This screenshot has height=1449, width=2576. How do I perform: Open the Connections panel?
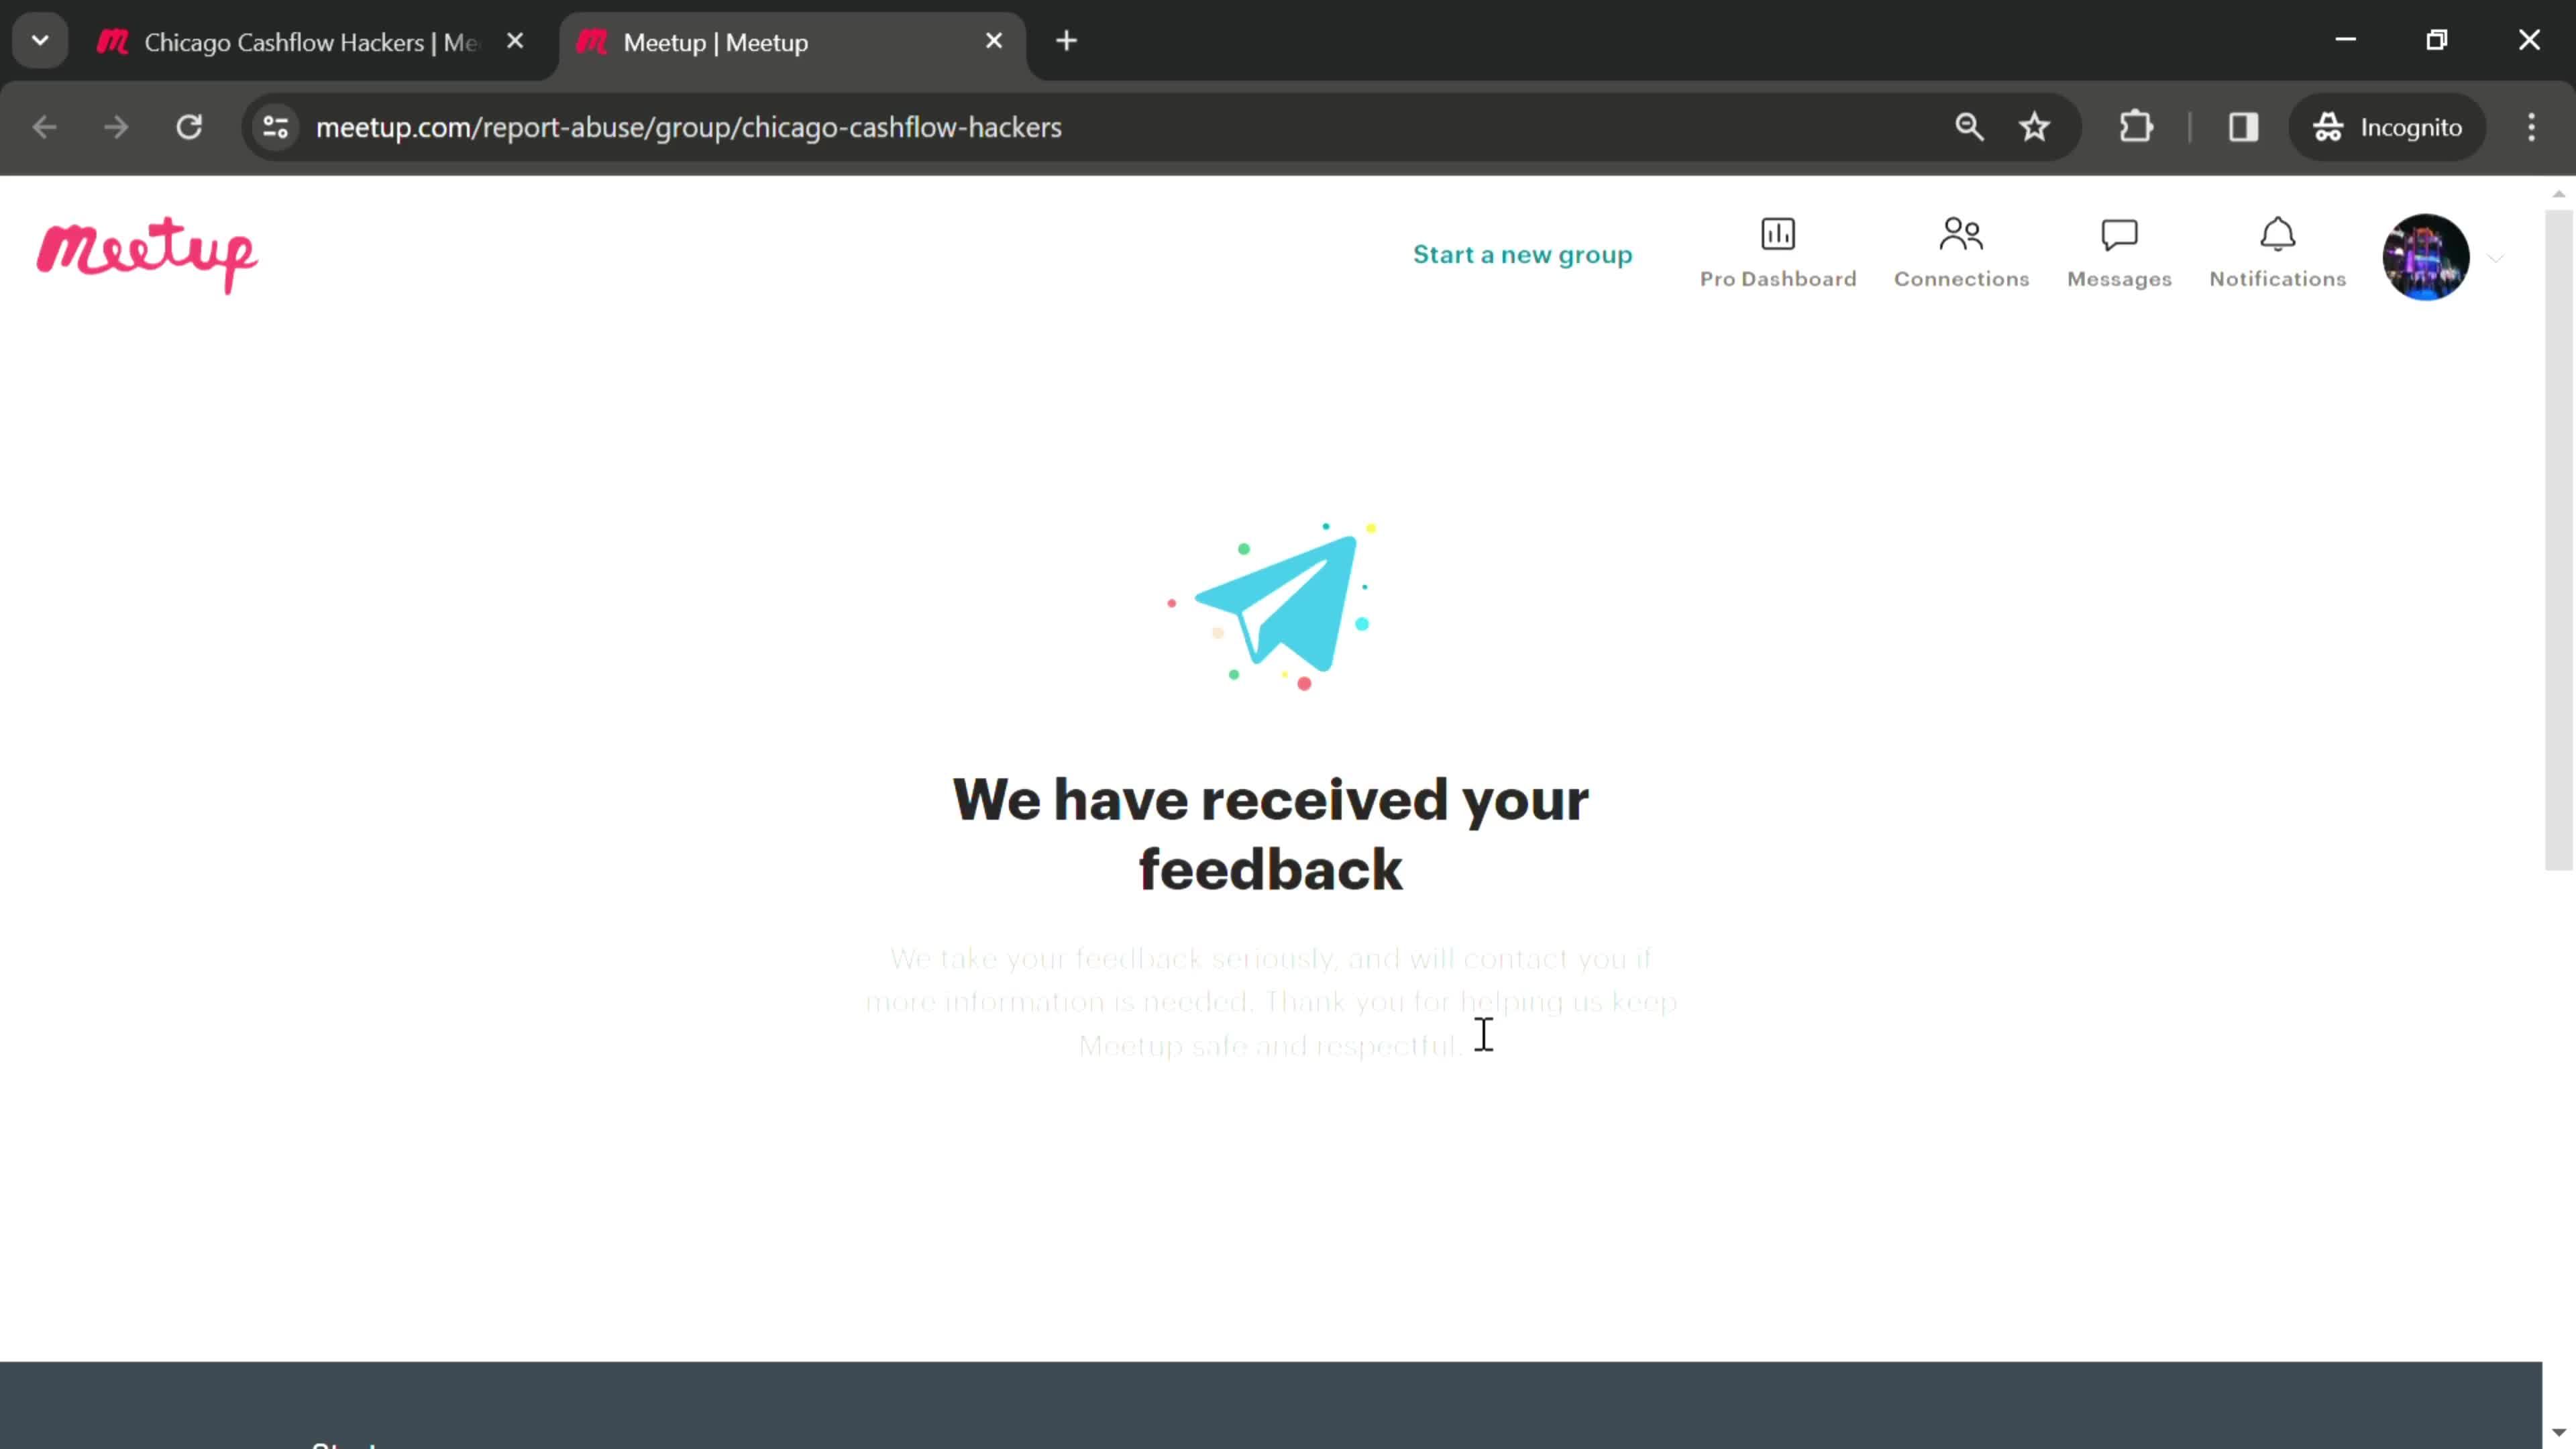click(1960, 253)
